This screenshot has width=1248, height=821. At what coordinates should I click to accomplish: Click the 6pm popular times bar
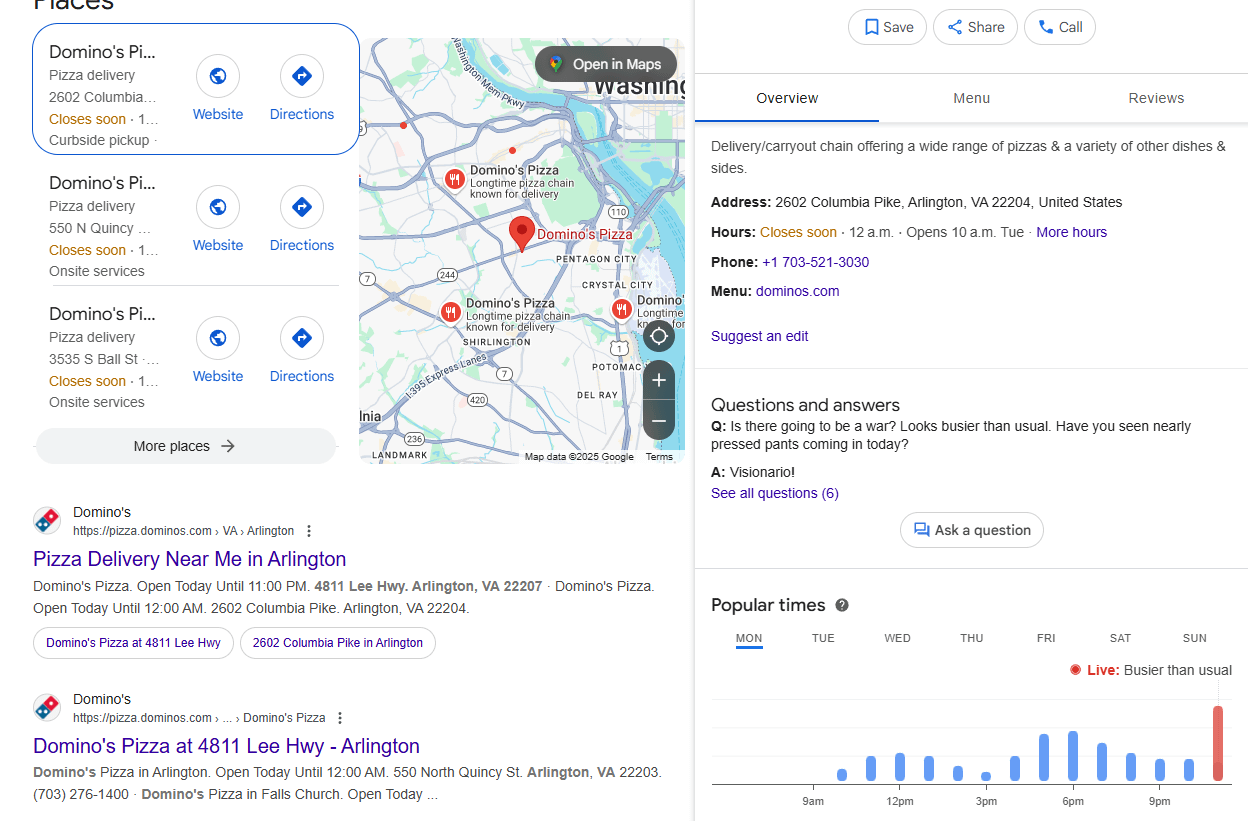(1073, 755)
